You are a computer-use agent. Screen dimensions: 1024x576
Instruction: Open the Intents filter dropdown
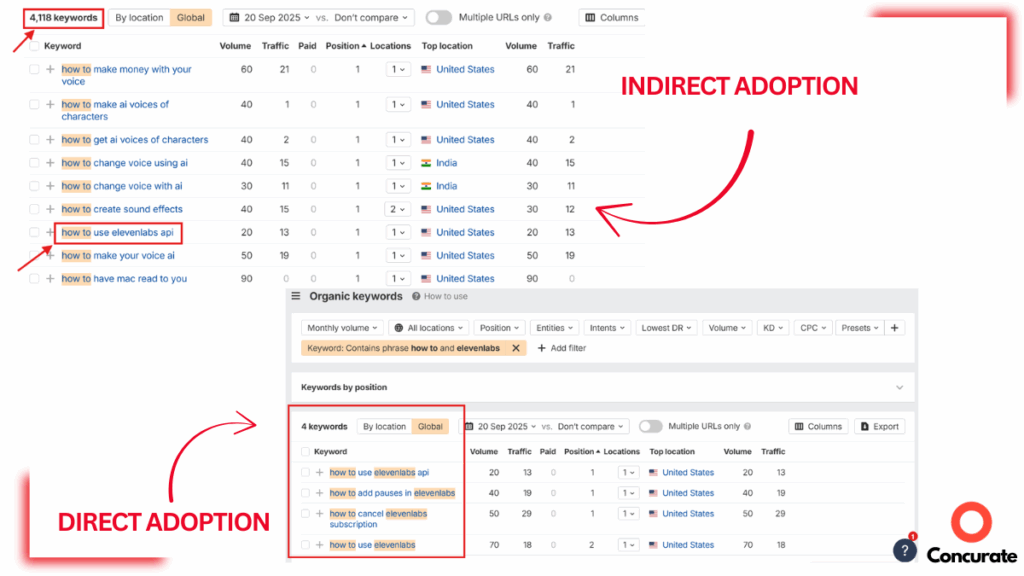tap(607, 328)
